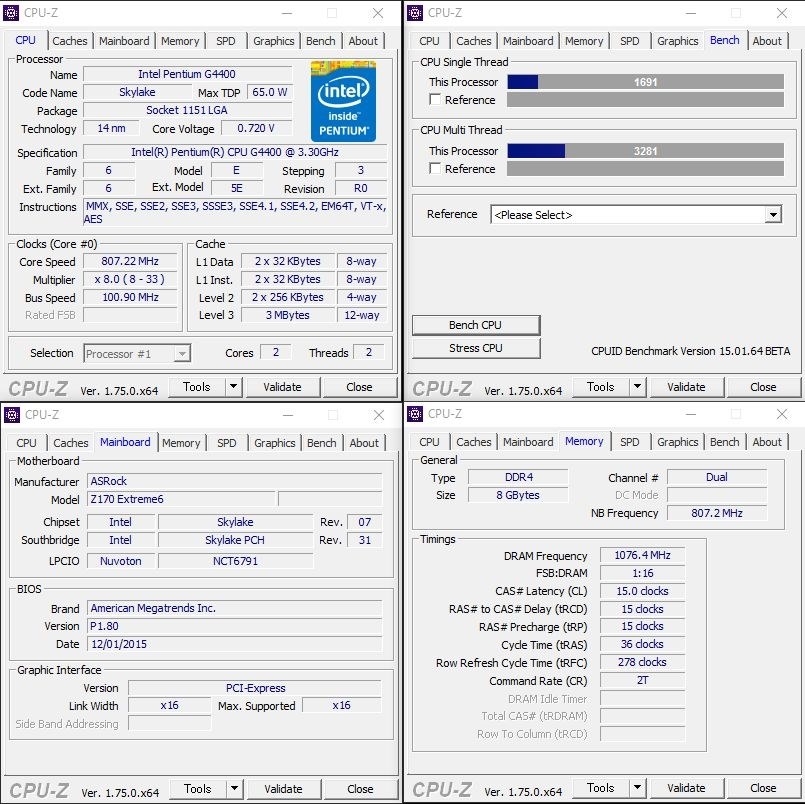805x804 pixels.
Task: Select the DRAM Frequency 1076.4 MHz value
Action: coord(642,555)
